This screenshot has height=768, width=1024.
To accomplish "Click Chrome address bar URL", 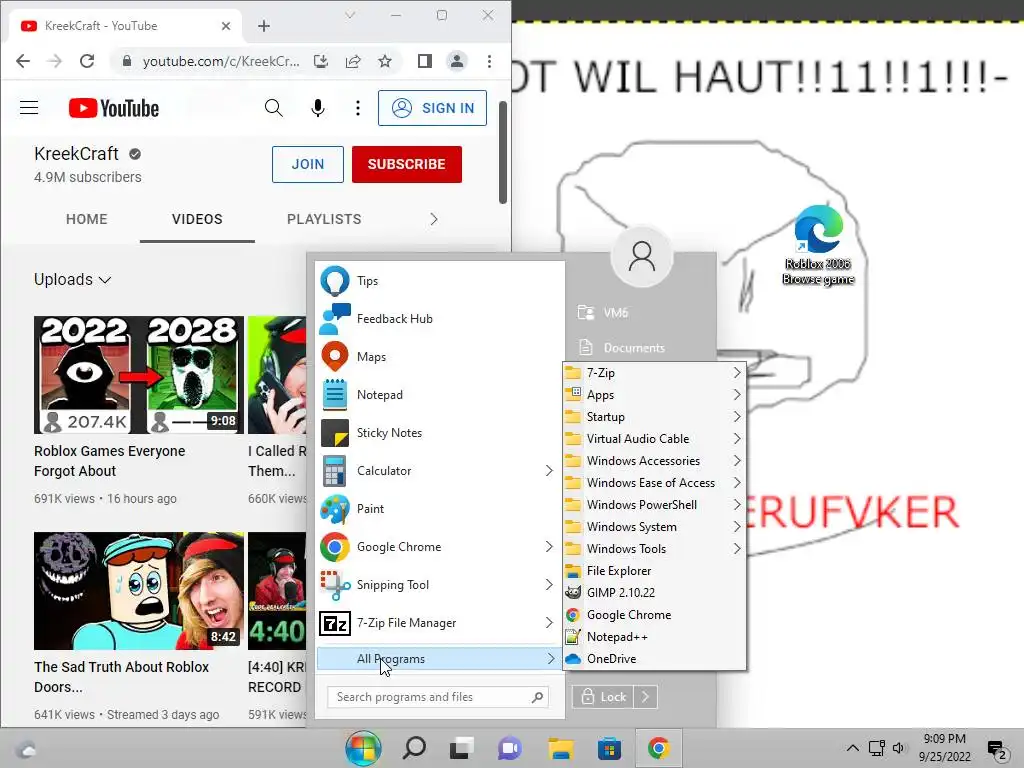I will [x=221, y=61].
